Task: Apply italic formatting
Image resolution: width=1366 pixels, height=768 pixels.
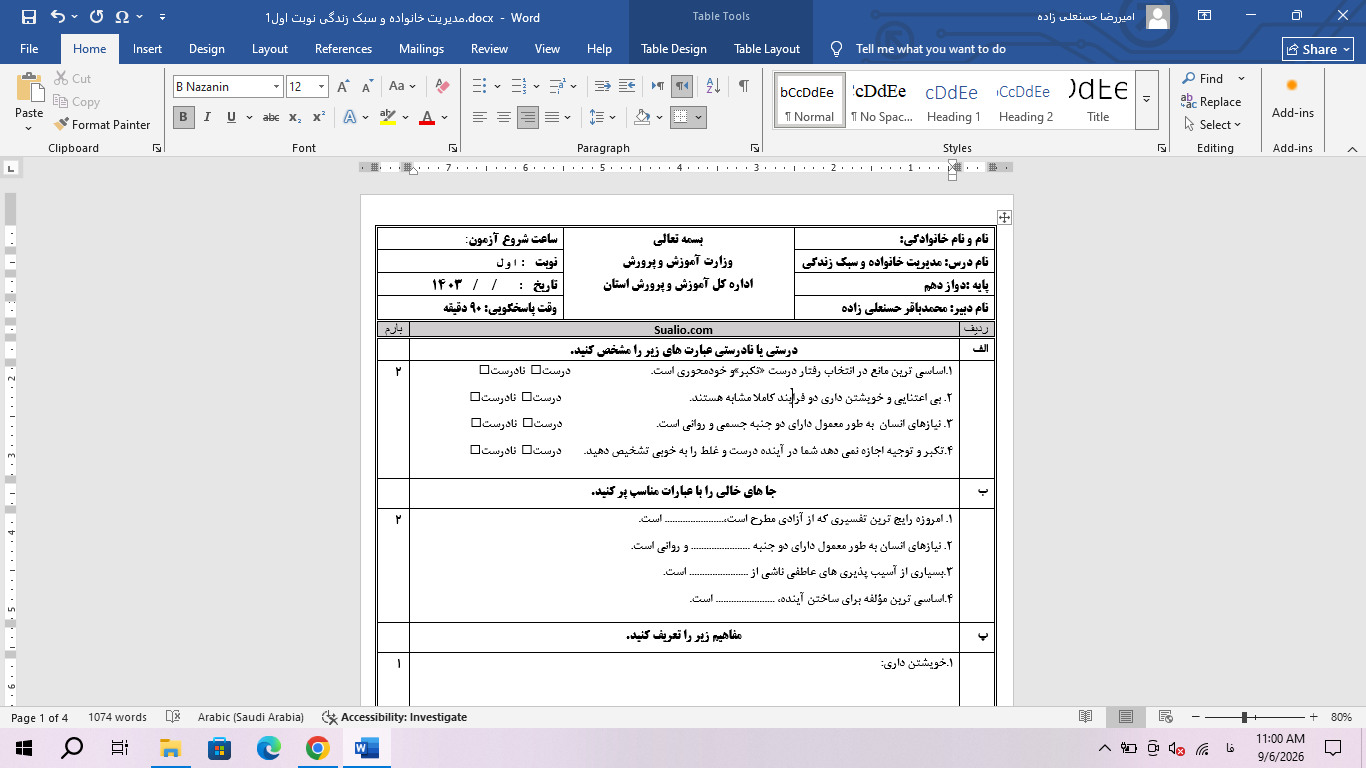Action: (207, 117)
